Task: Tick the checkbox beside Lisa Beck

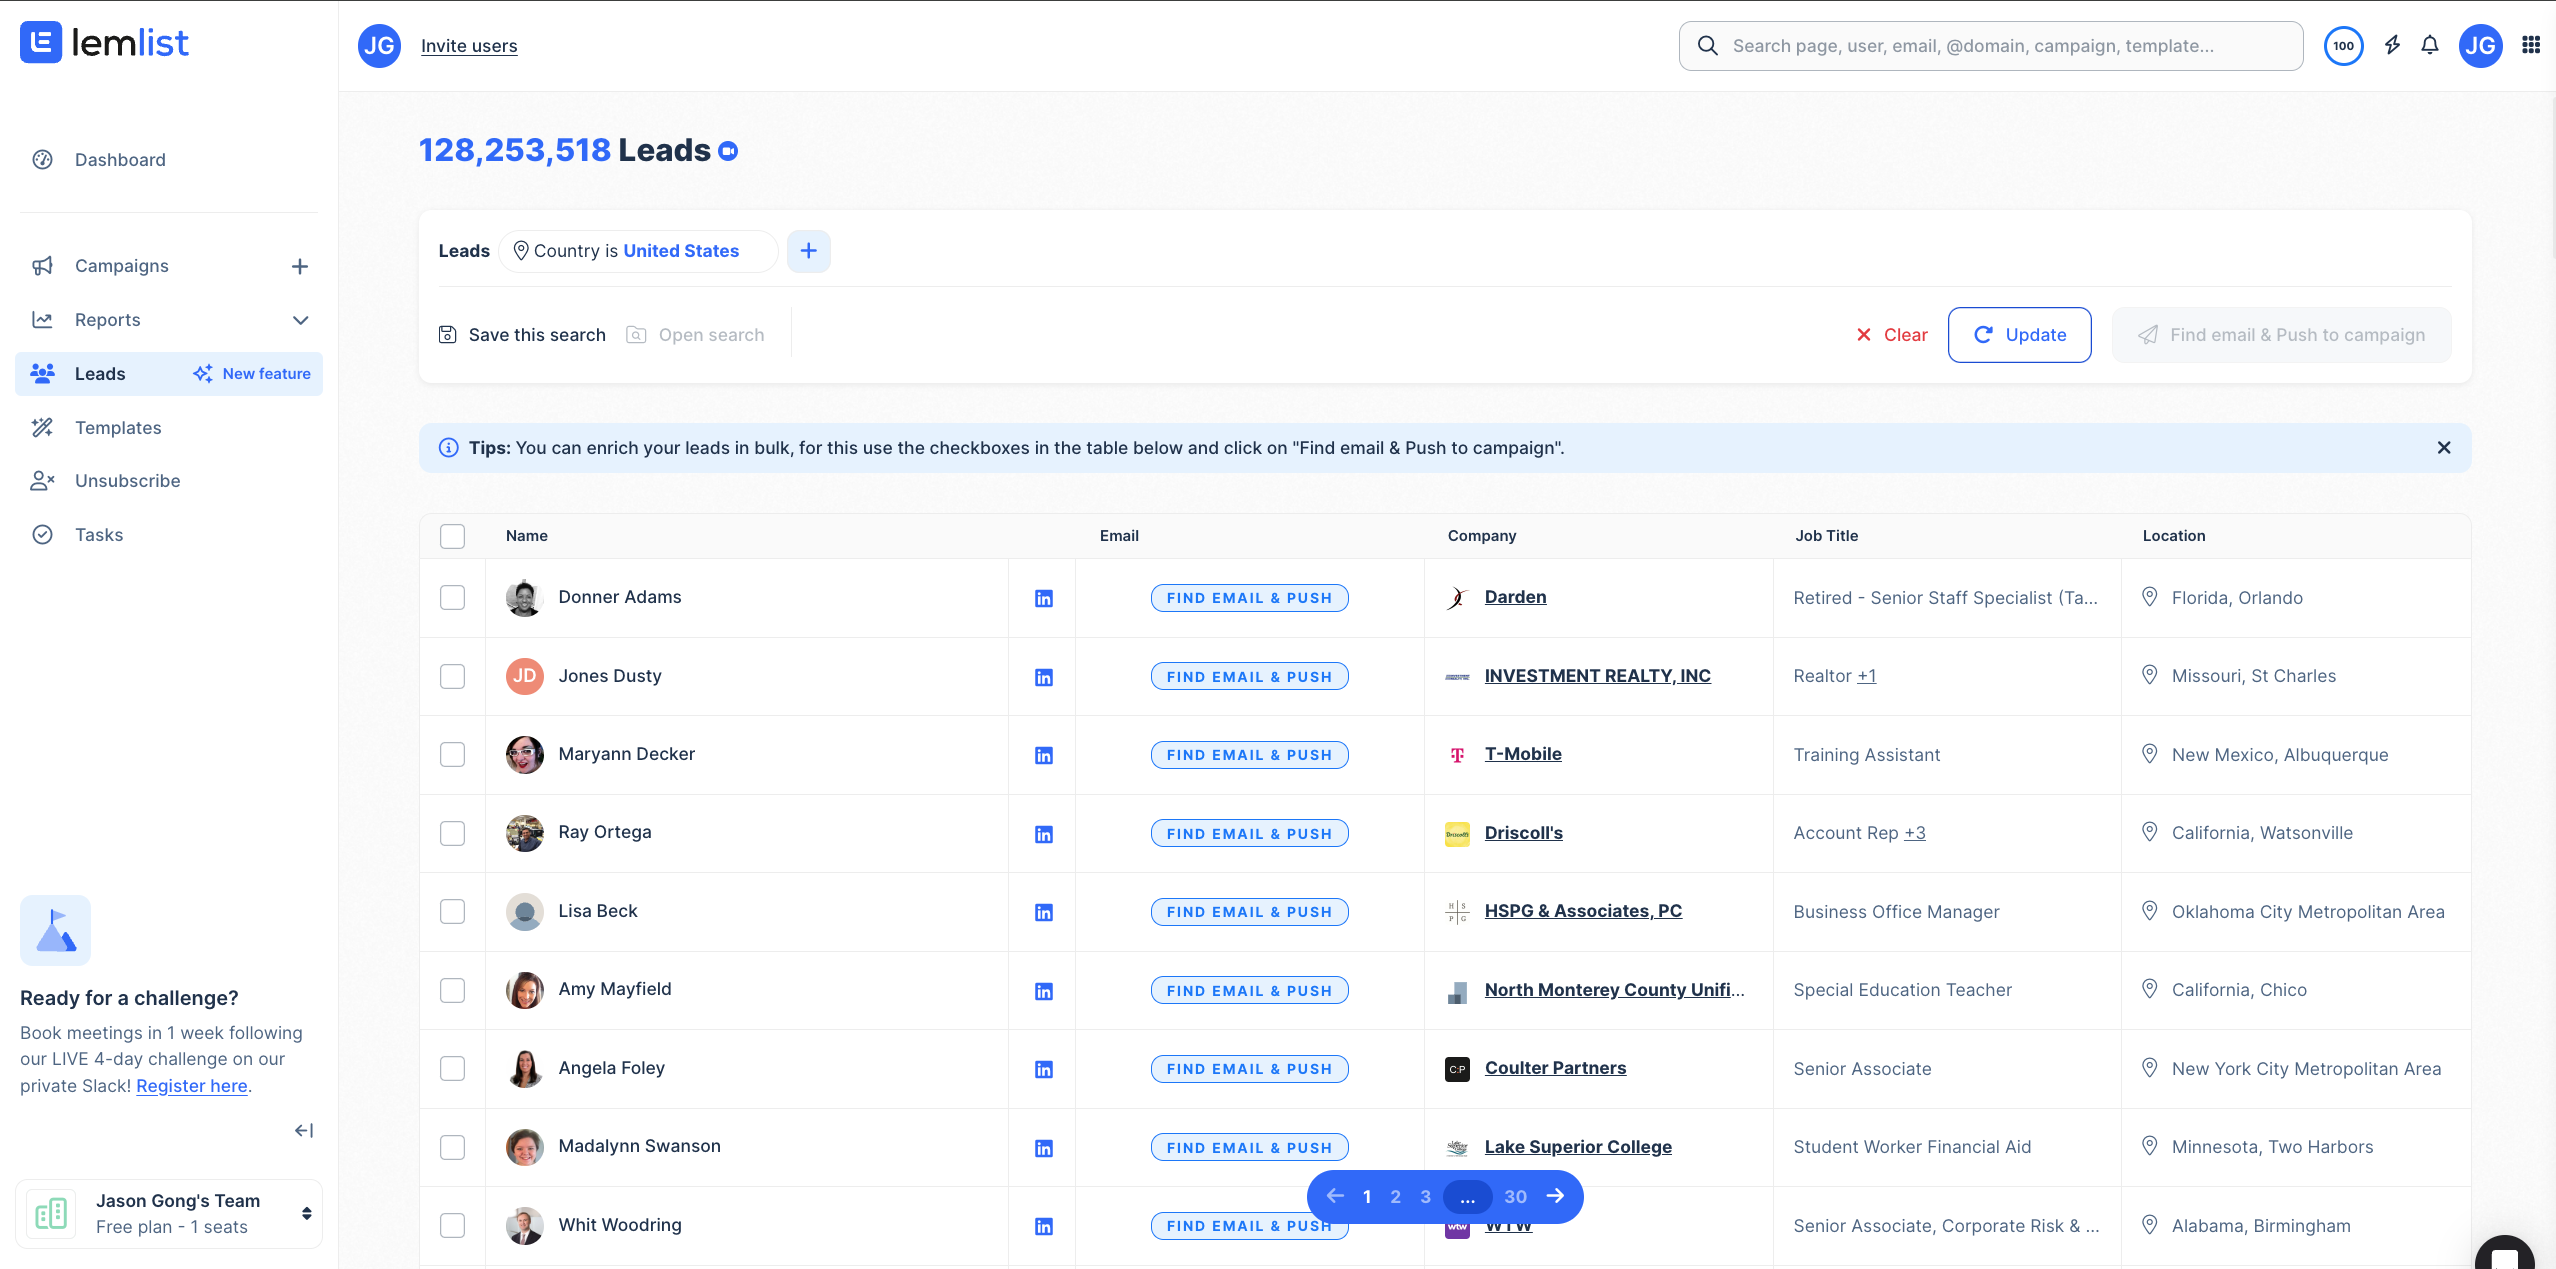Action: 452,911
